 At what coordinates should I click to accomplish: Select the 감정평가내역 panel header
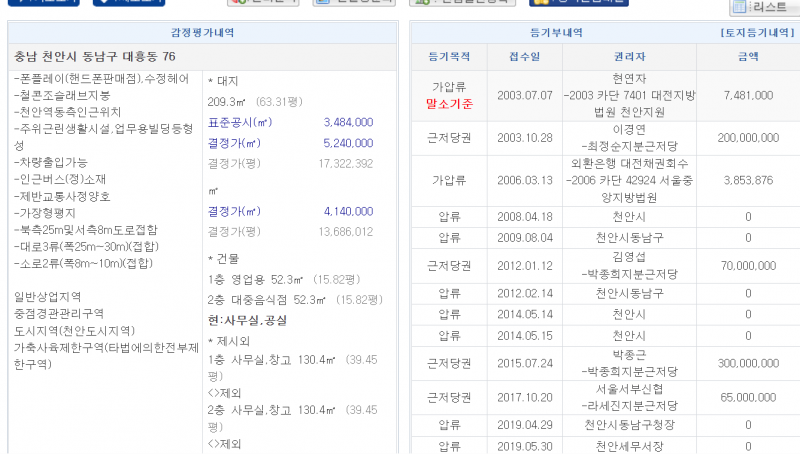click(204, 33)
